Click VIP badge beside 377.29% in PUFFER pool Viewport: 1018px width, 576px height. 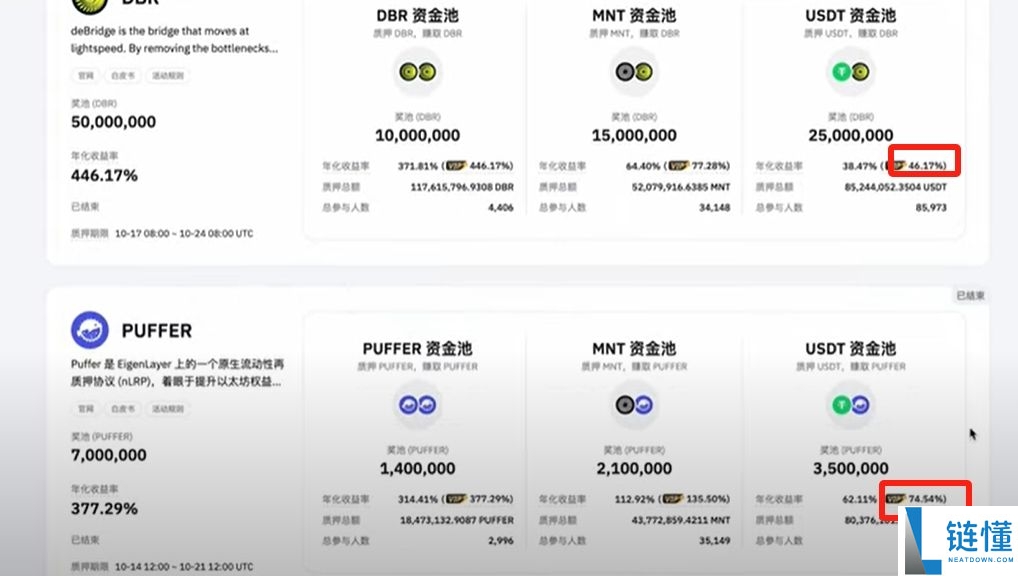click(x=456, y=499)
